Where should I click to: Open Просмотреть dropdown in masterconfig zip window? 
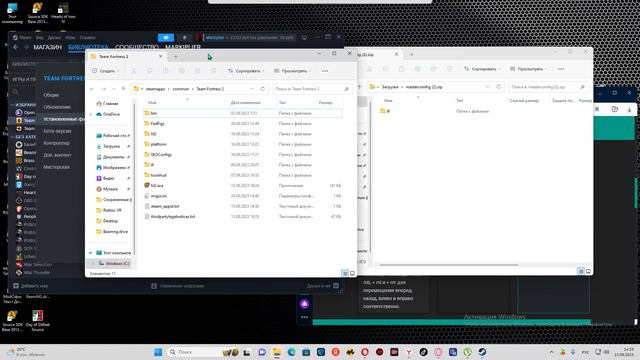(x=528, y=69)
